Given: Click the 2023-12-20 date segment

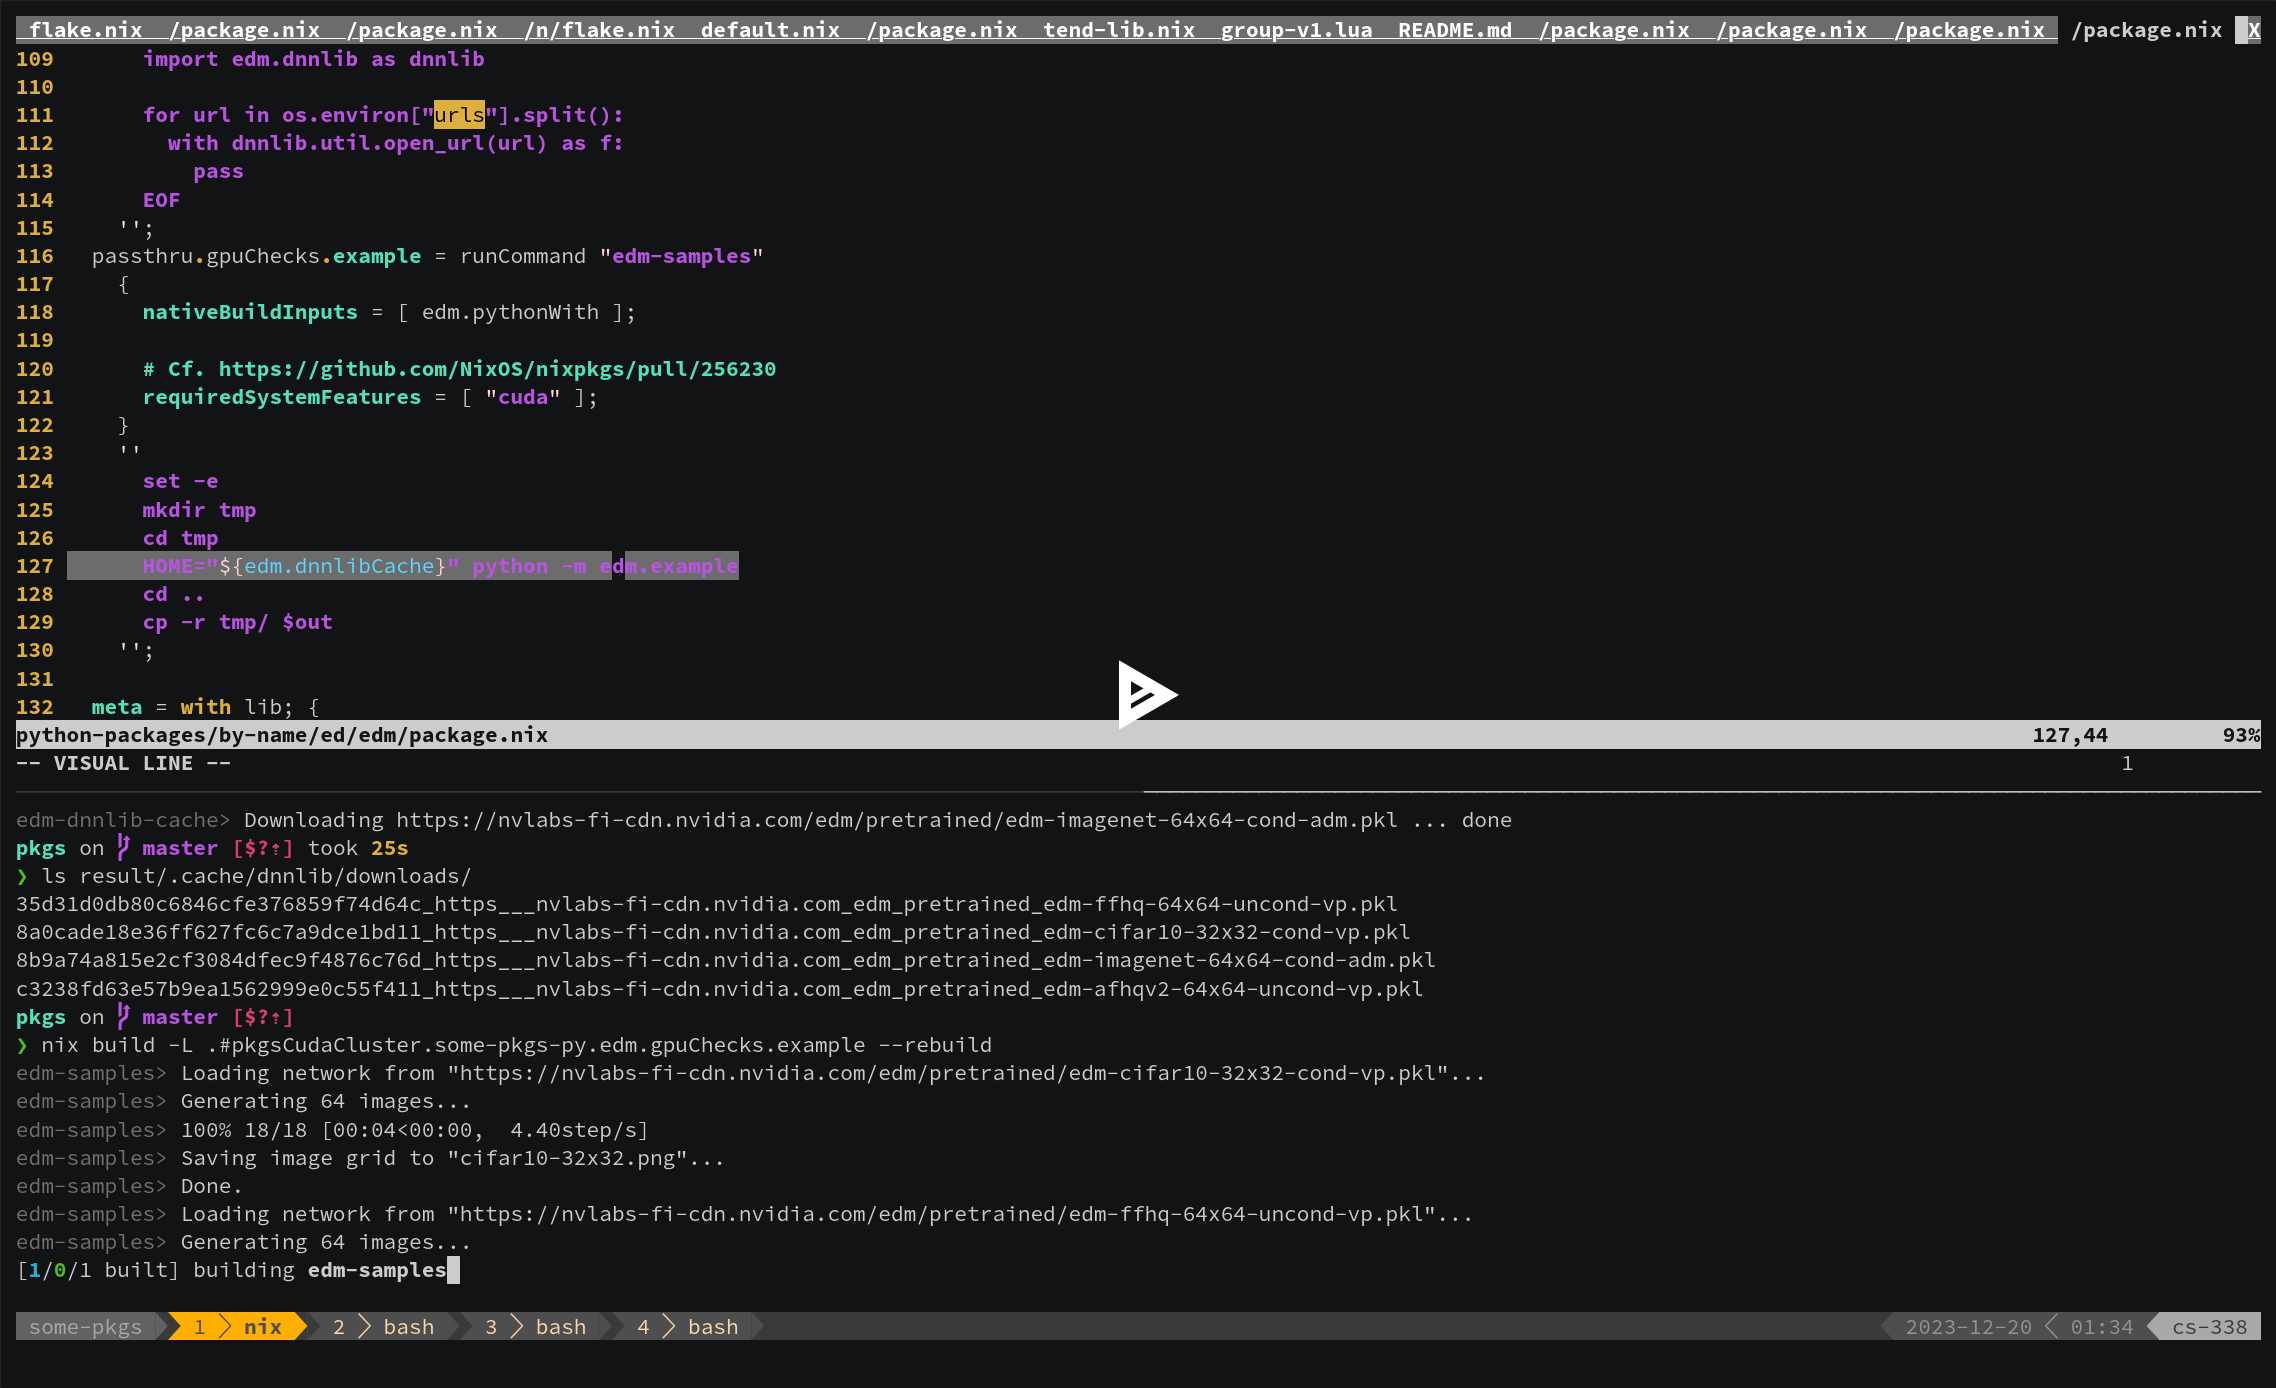Looking at the screenshot, I should point(1967,1326).
